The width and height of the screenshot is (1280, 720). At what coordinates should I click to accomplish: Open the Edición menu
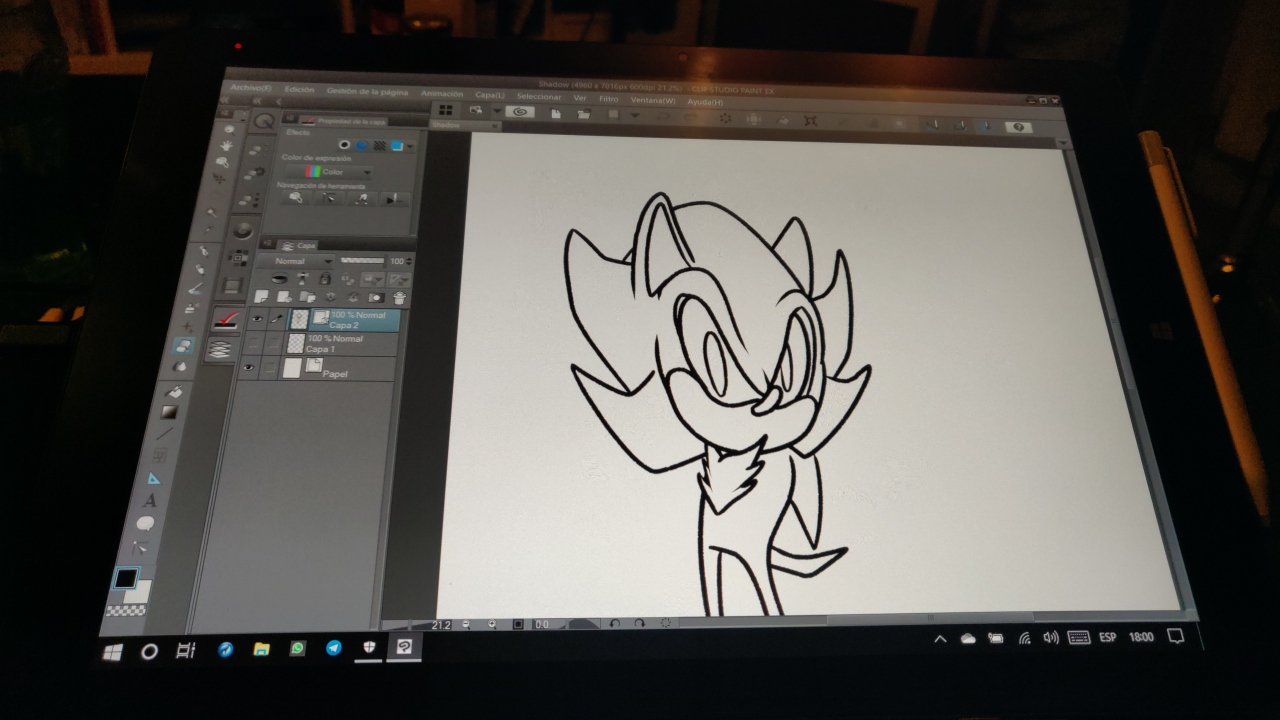click(299, 89)
